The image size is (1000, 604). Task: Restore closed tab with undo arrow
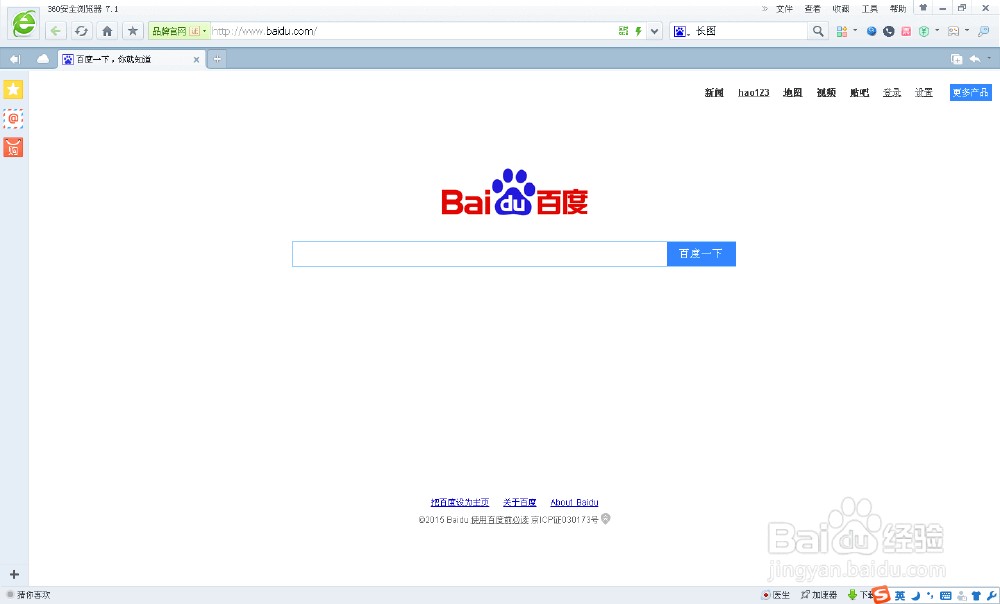974,59
